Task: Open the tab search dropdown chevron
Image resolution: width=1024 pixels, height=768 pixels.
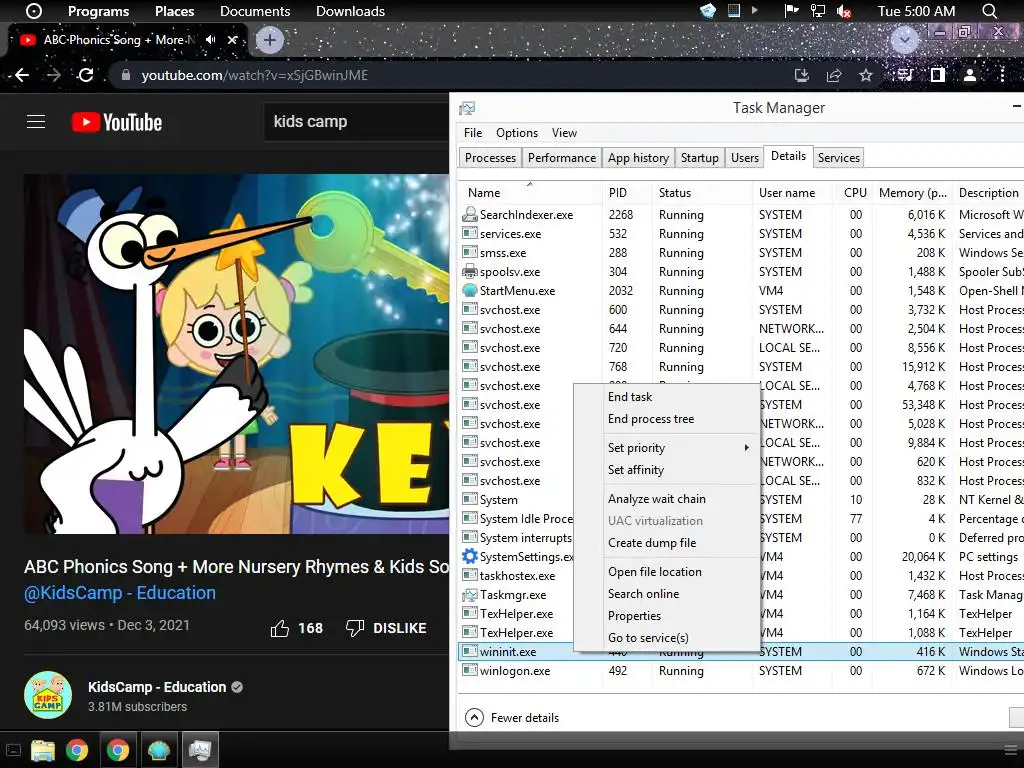Action: [904, 40]
